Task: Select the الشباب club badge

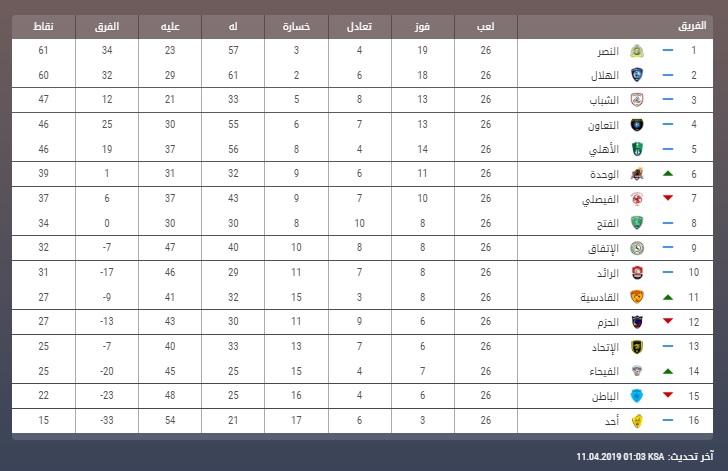Action: click(x=637, y=100)
